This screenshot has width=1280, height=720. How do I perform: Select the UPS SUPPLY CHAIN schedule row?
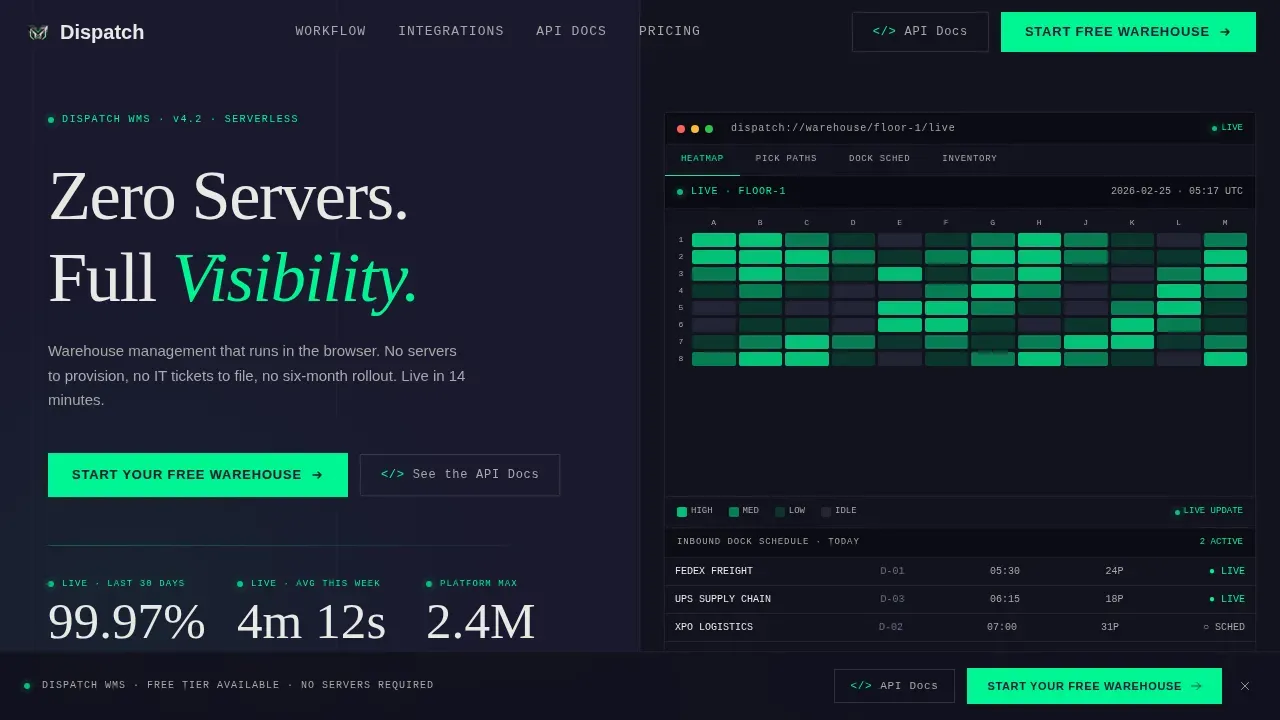click(960, 599)
